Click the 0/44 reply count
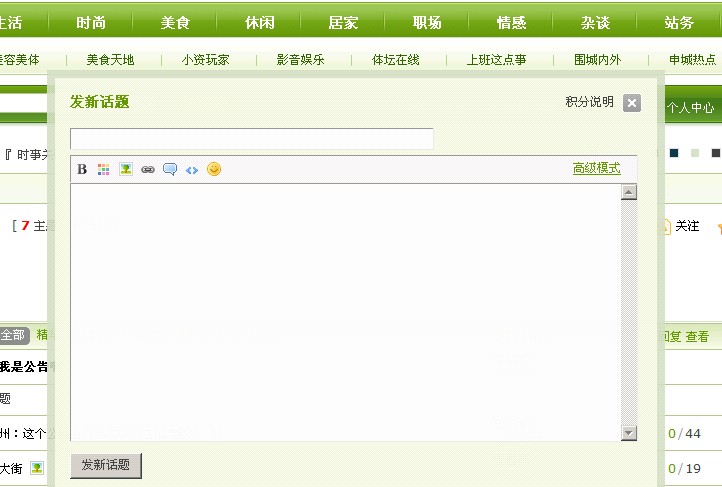 pos(684,434)
